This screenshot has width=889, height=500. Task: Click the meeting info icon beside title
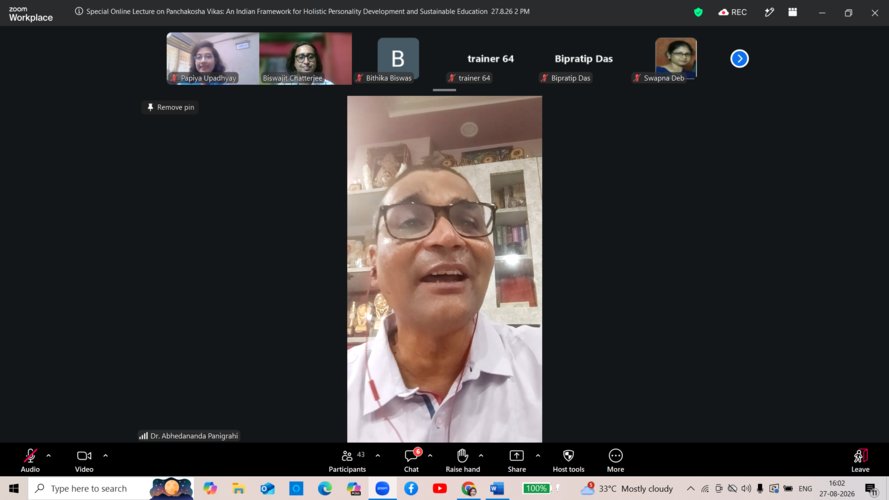(x=79, y=11)
